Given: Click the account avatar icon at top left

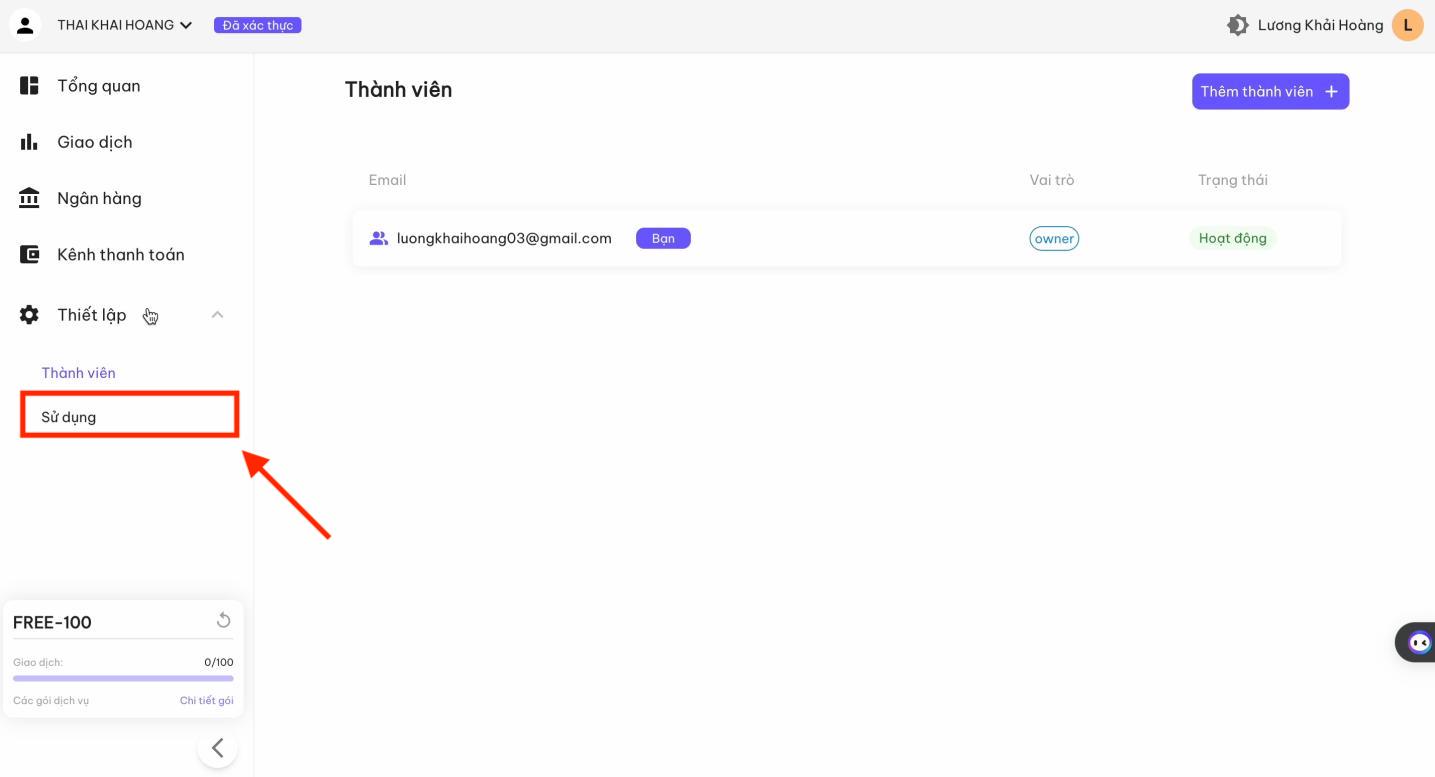Looking at the screenshot, I should click(25, 25).
